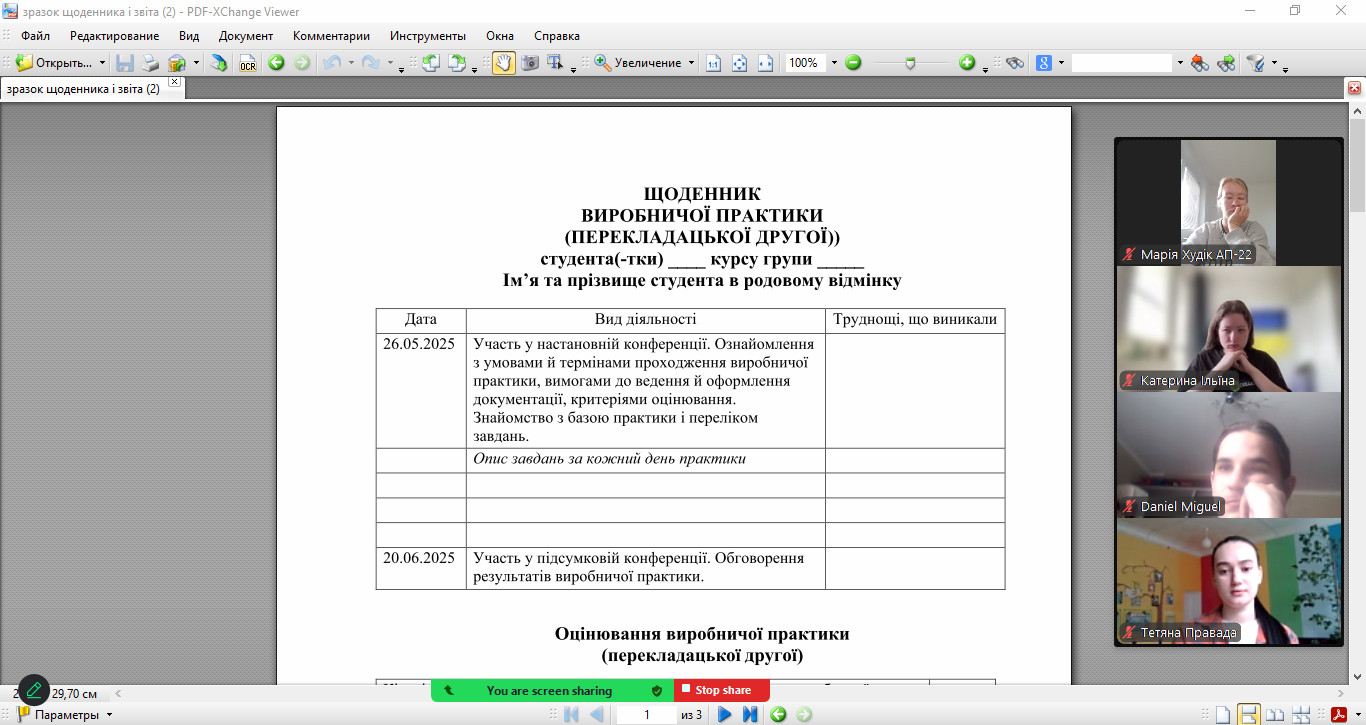Select the Snapshot camera tool
Viewport: 1366px width, 725px height.
pyautogui.click(x=530, y=63)
